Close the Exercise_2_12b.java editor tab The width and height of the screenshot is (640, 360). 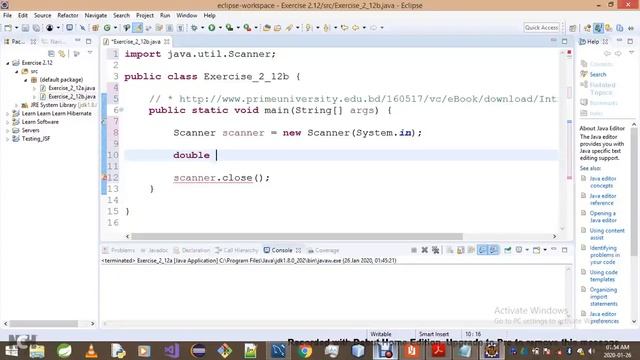tap(167, 42)
